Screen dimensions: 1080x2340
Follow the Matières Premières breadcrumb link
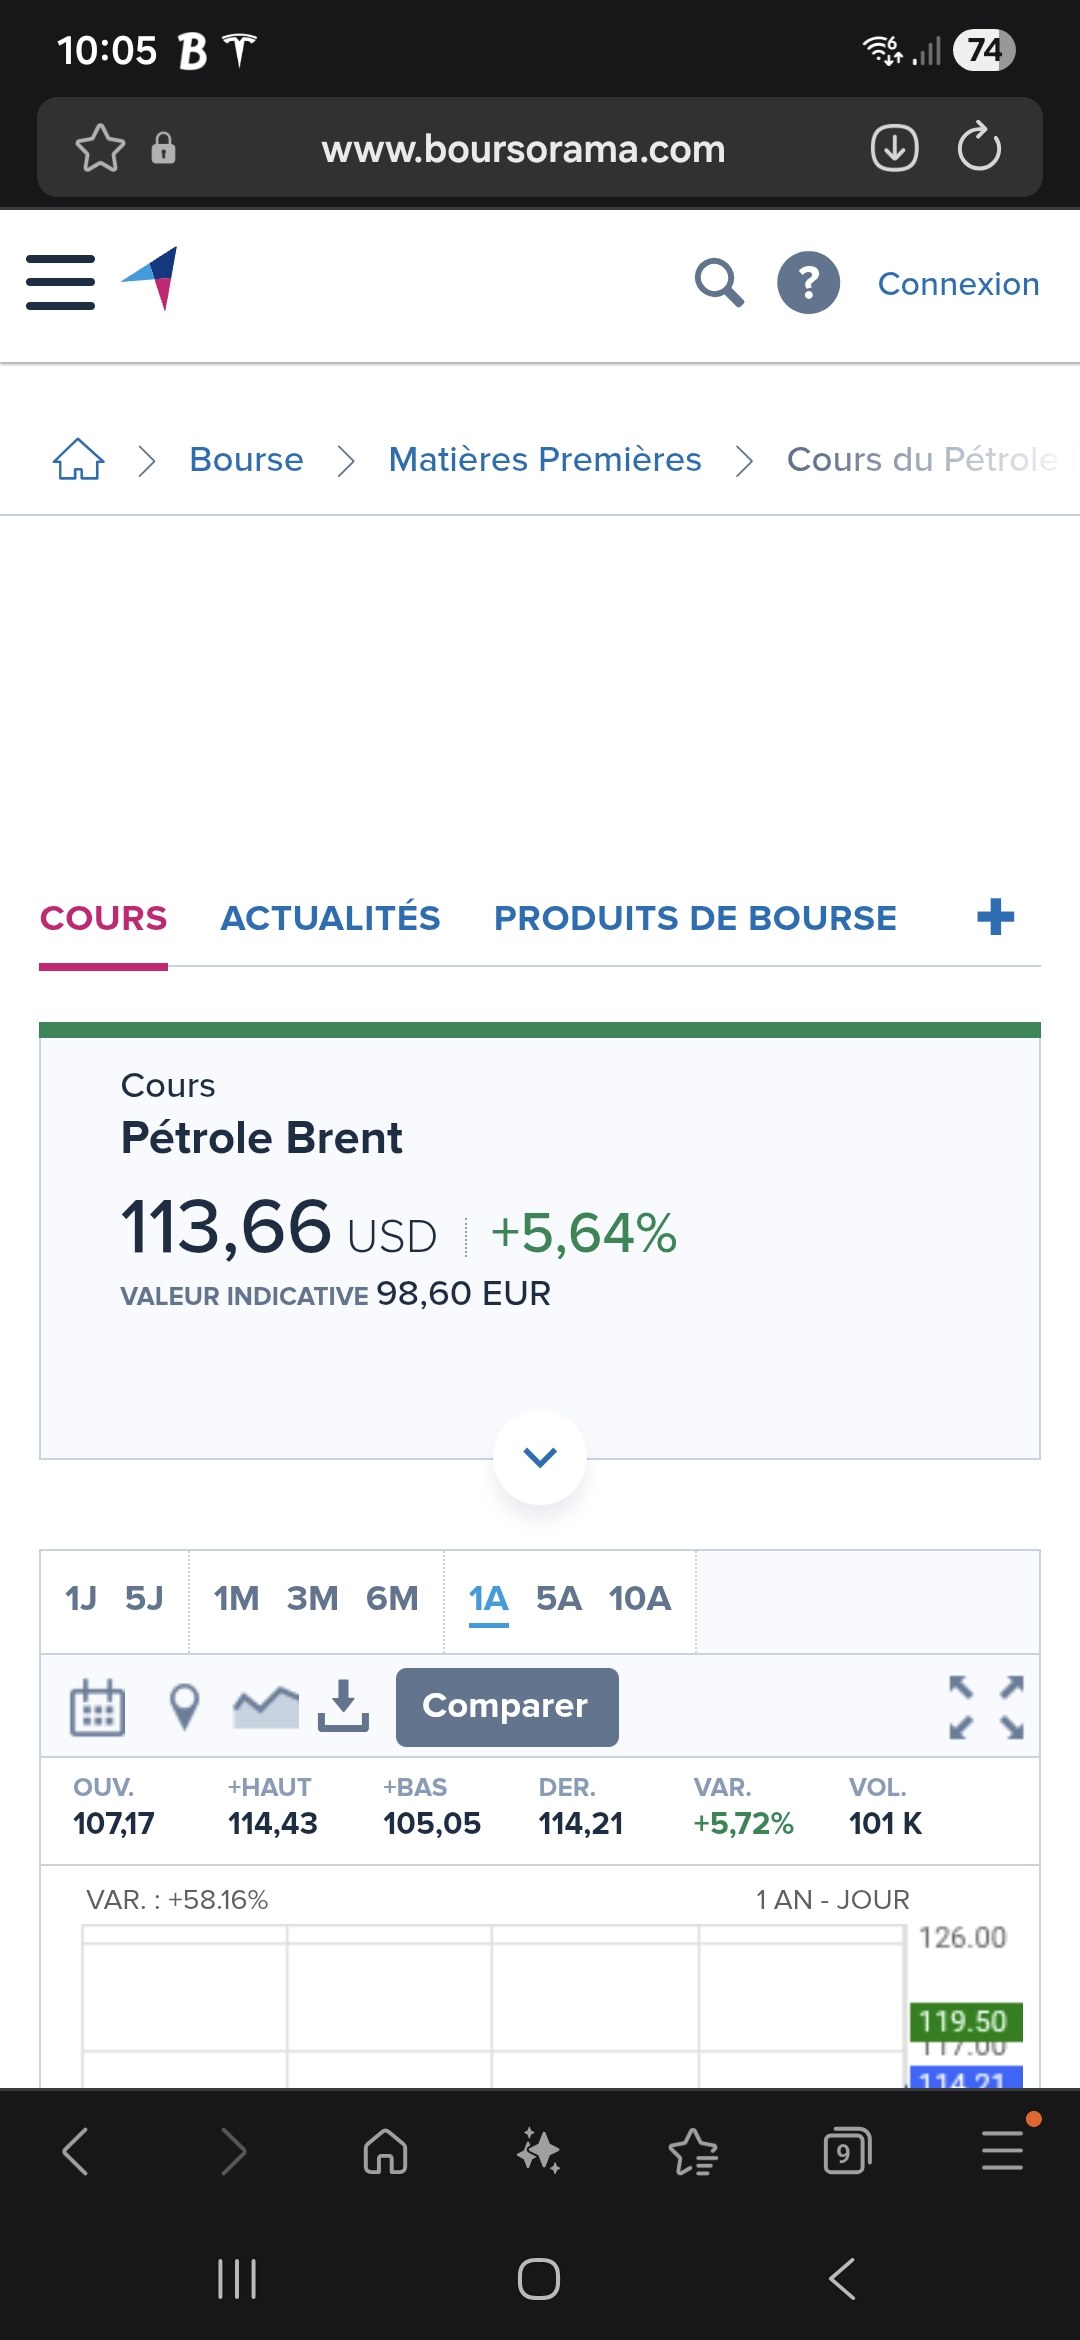click(x=545, y=460)
